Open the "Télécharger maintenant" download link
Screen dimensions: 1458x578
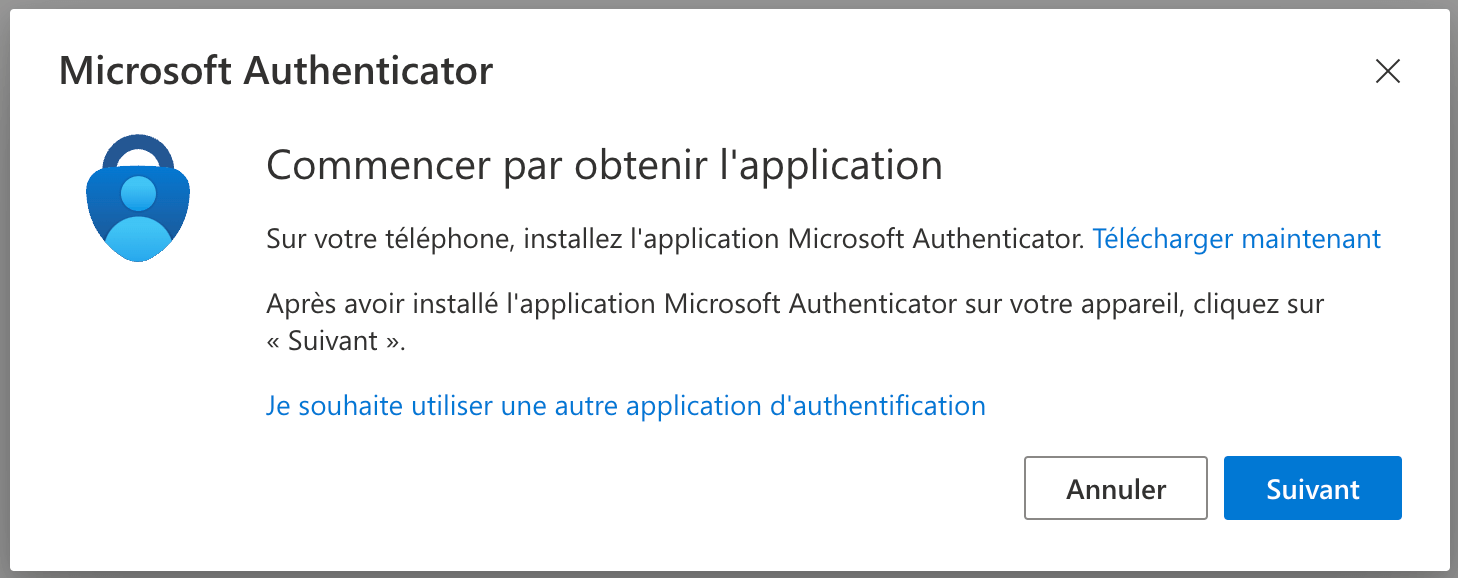(x=1236, y=239)
